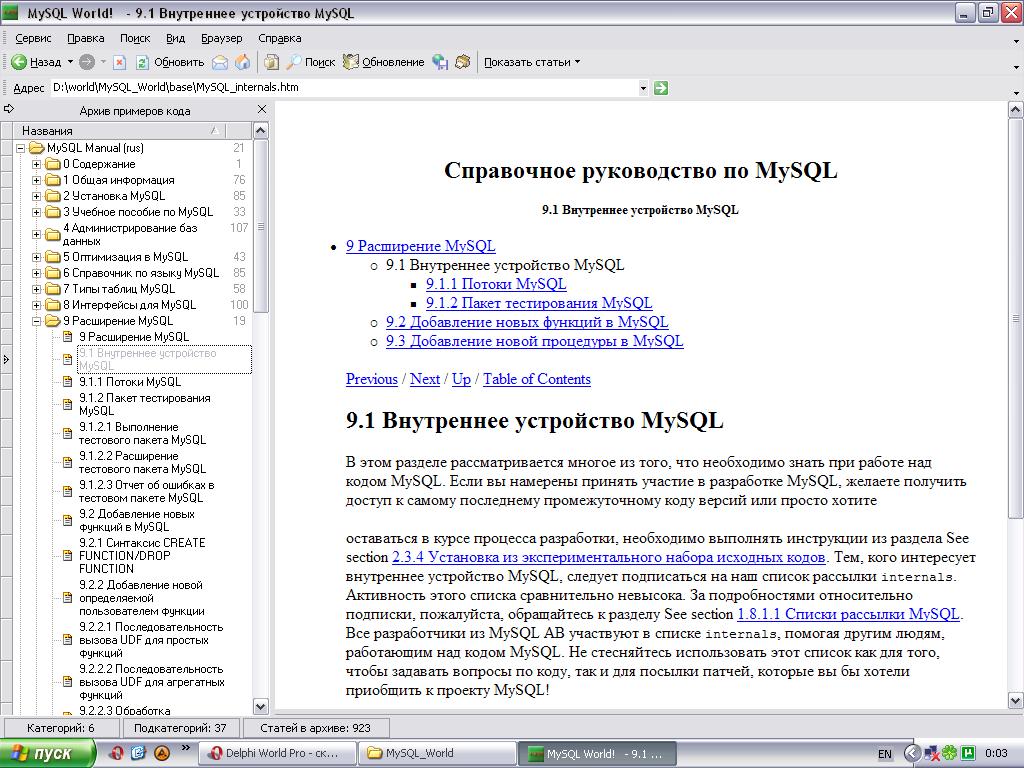
Task: Click the green Go arrow beside address bar
Action: [661, 88]
